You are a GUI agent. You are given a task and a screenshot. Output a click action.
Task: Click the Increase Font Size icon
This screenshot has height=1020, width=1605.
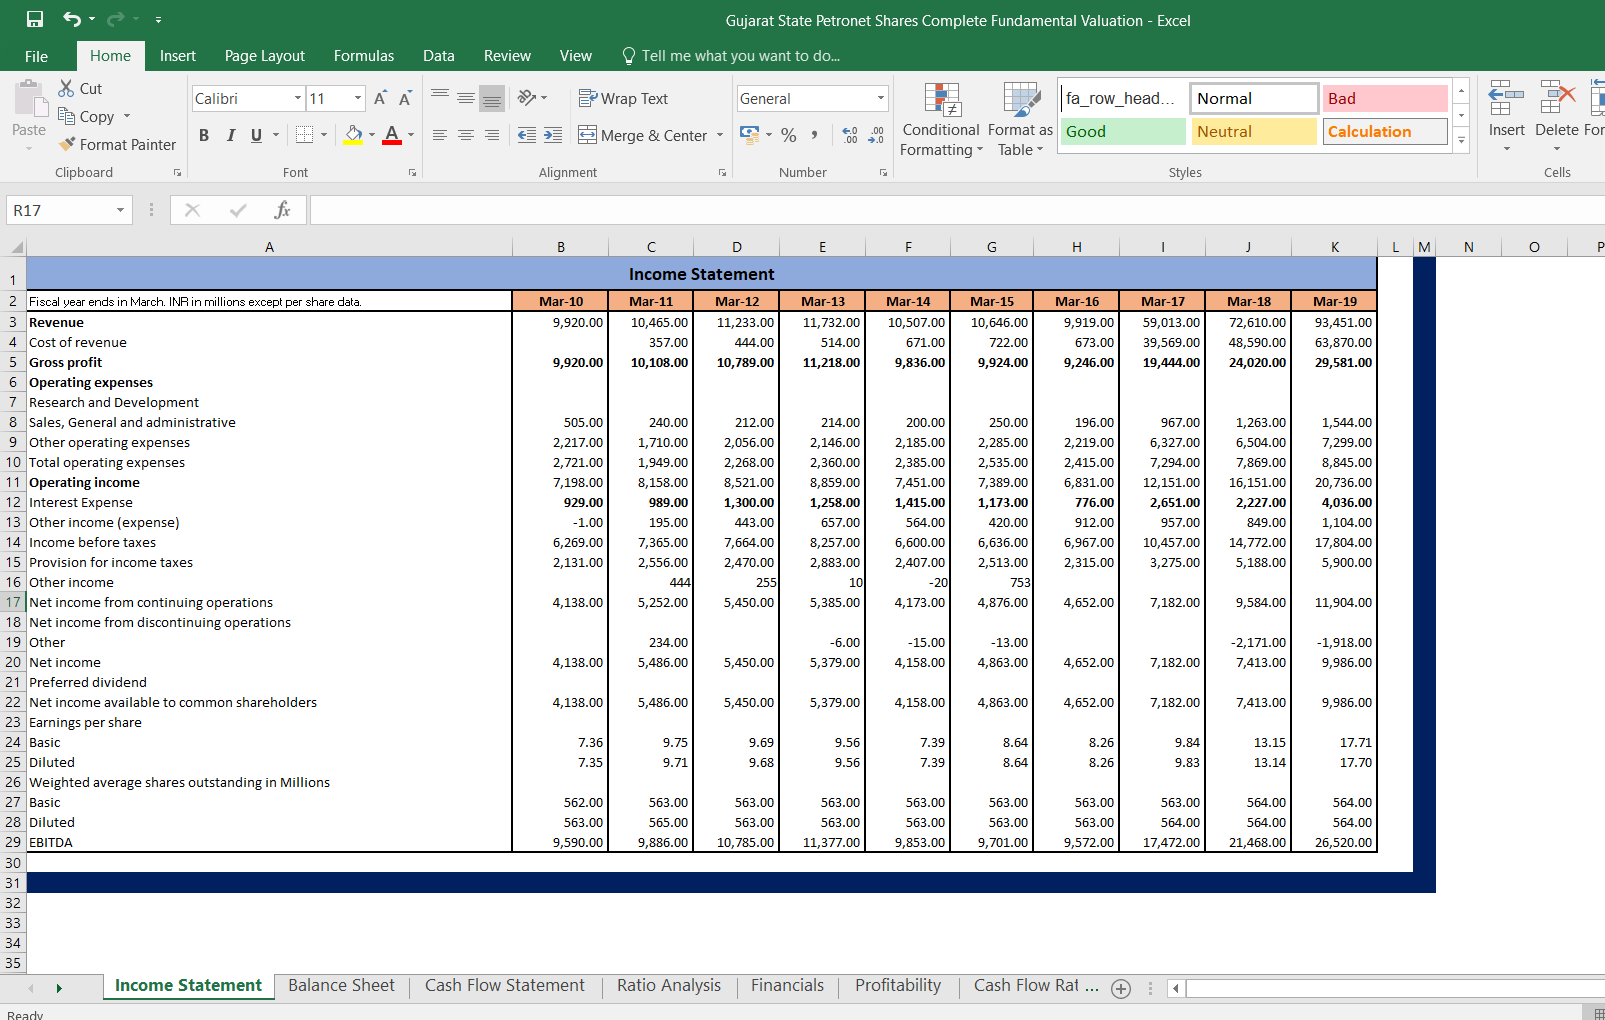(x=380, y=98)
